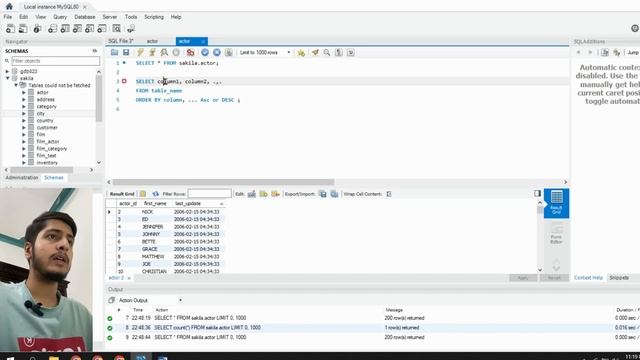Go back in SQL Additions help
640x360 pixels.
578,52
